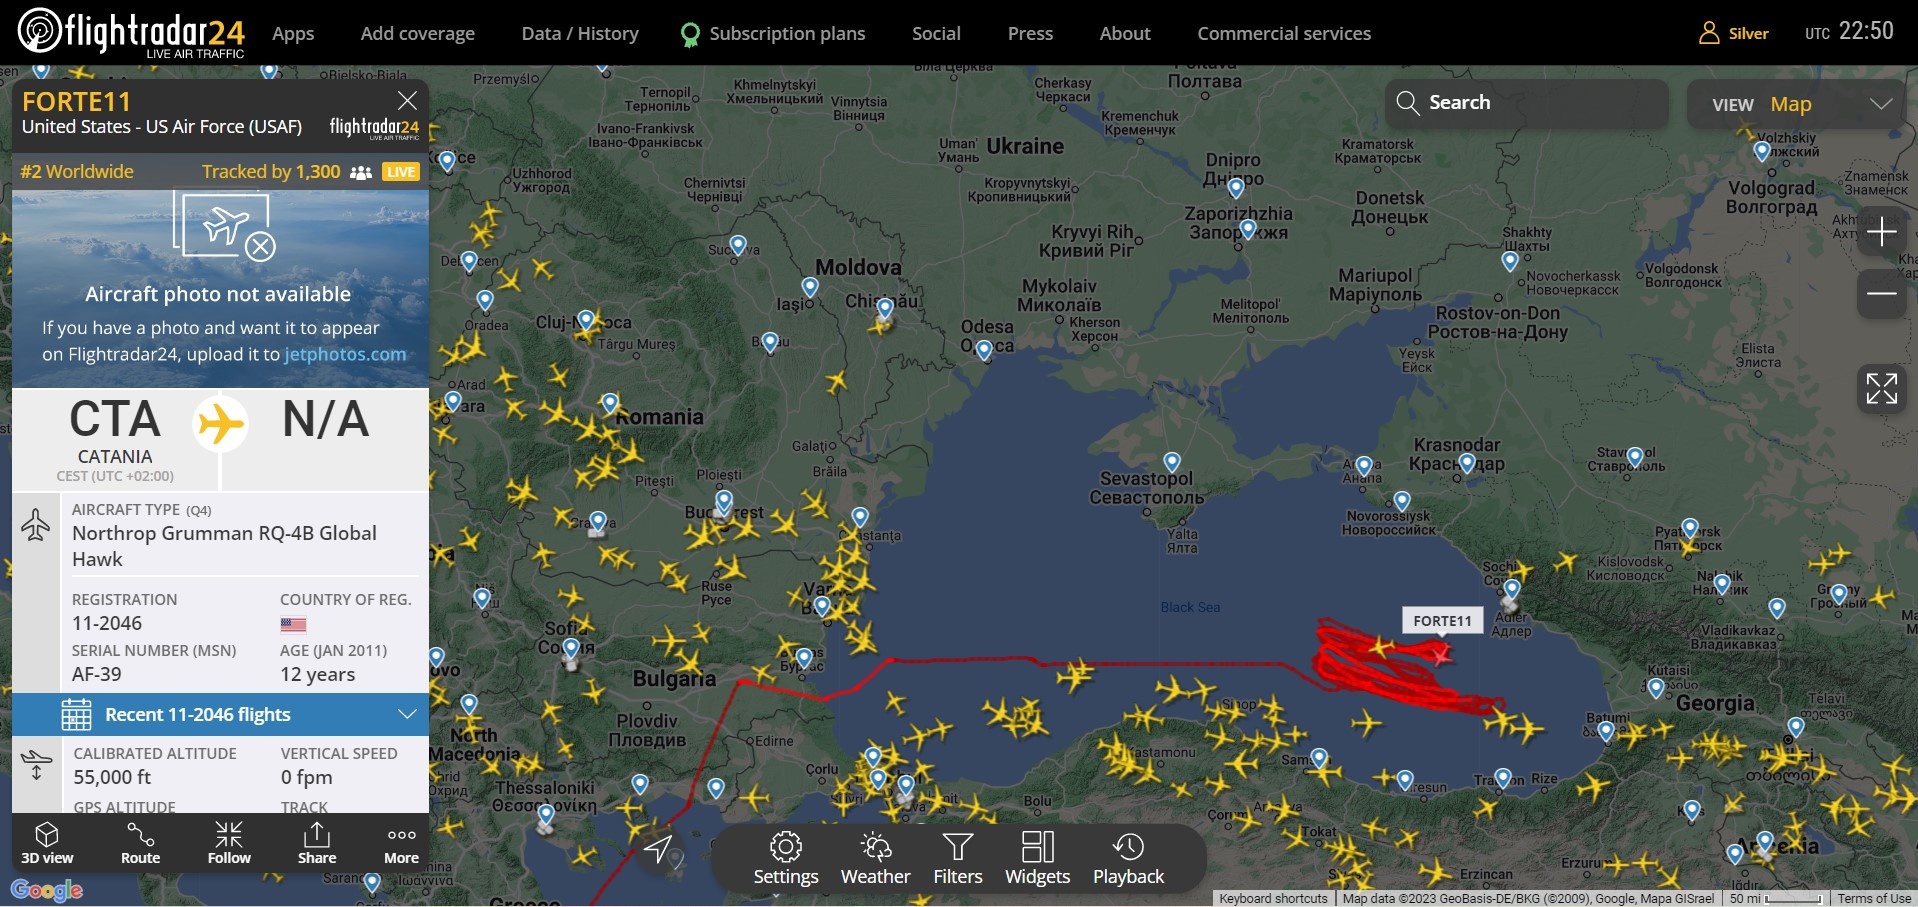Share this flight
The image size is (1918, 907).
coord(317,843)
